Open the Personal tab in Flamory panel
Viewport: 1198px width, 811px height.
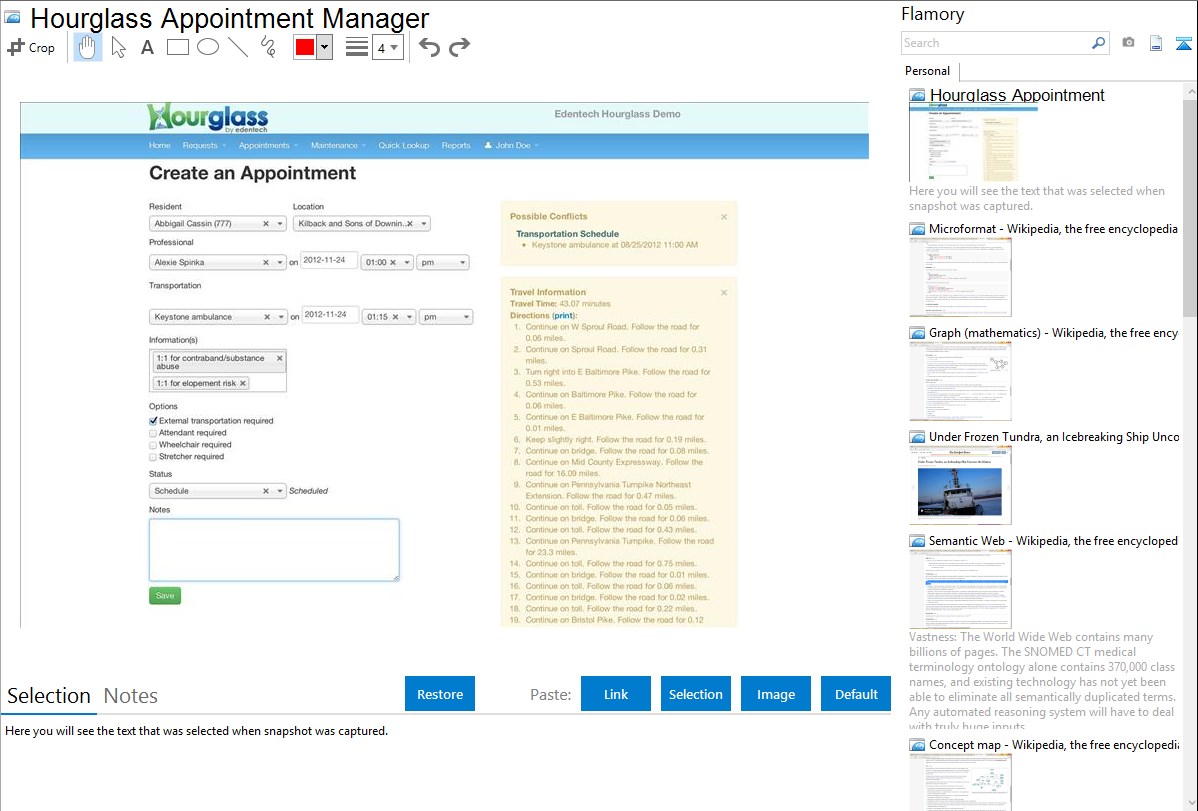927,71
